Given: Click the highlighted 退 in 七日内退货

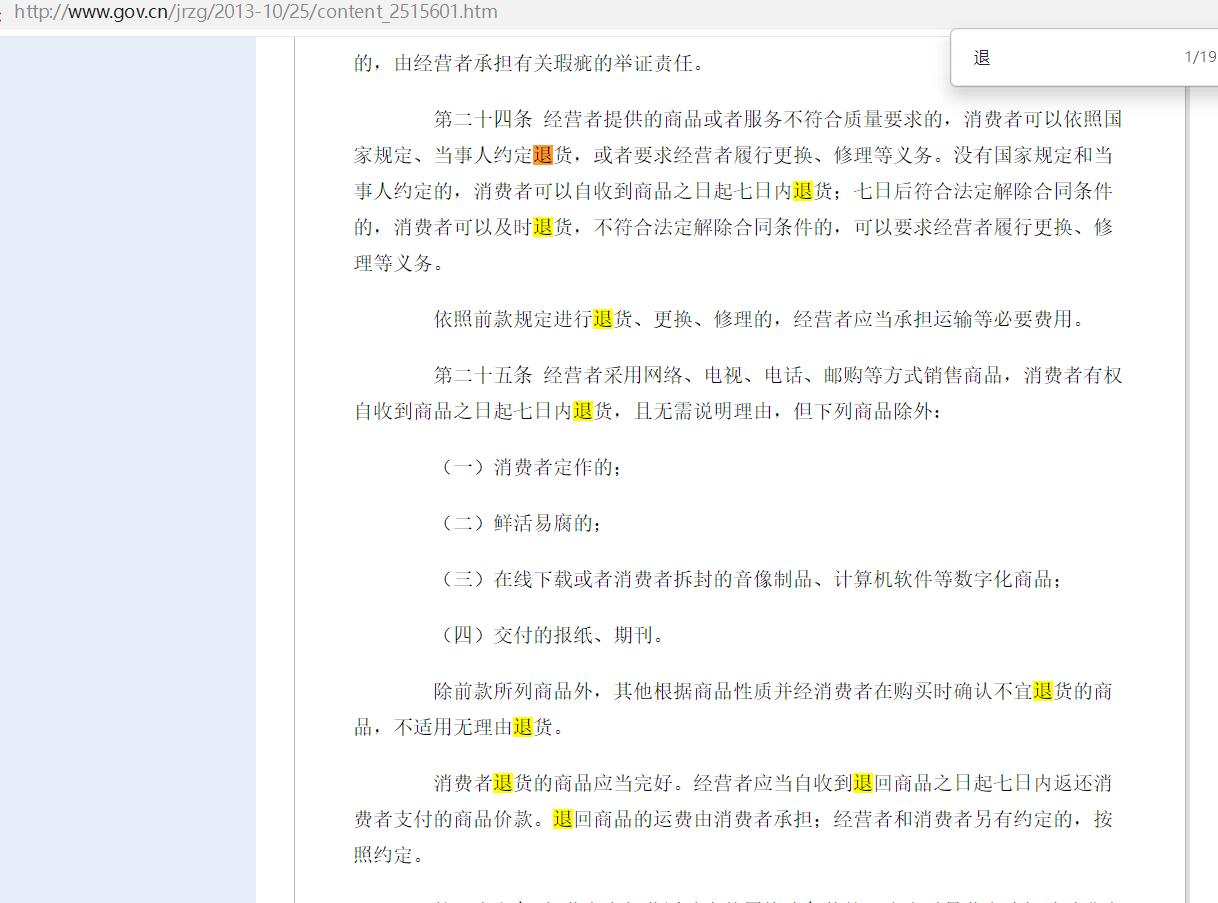Looking at the screenshot, I should point(802,191).
